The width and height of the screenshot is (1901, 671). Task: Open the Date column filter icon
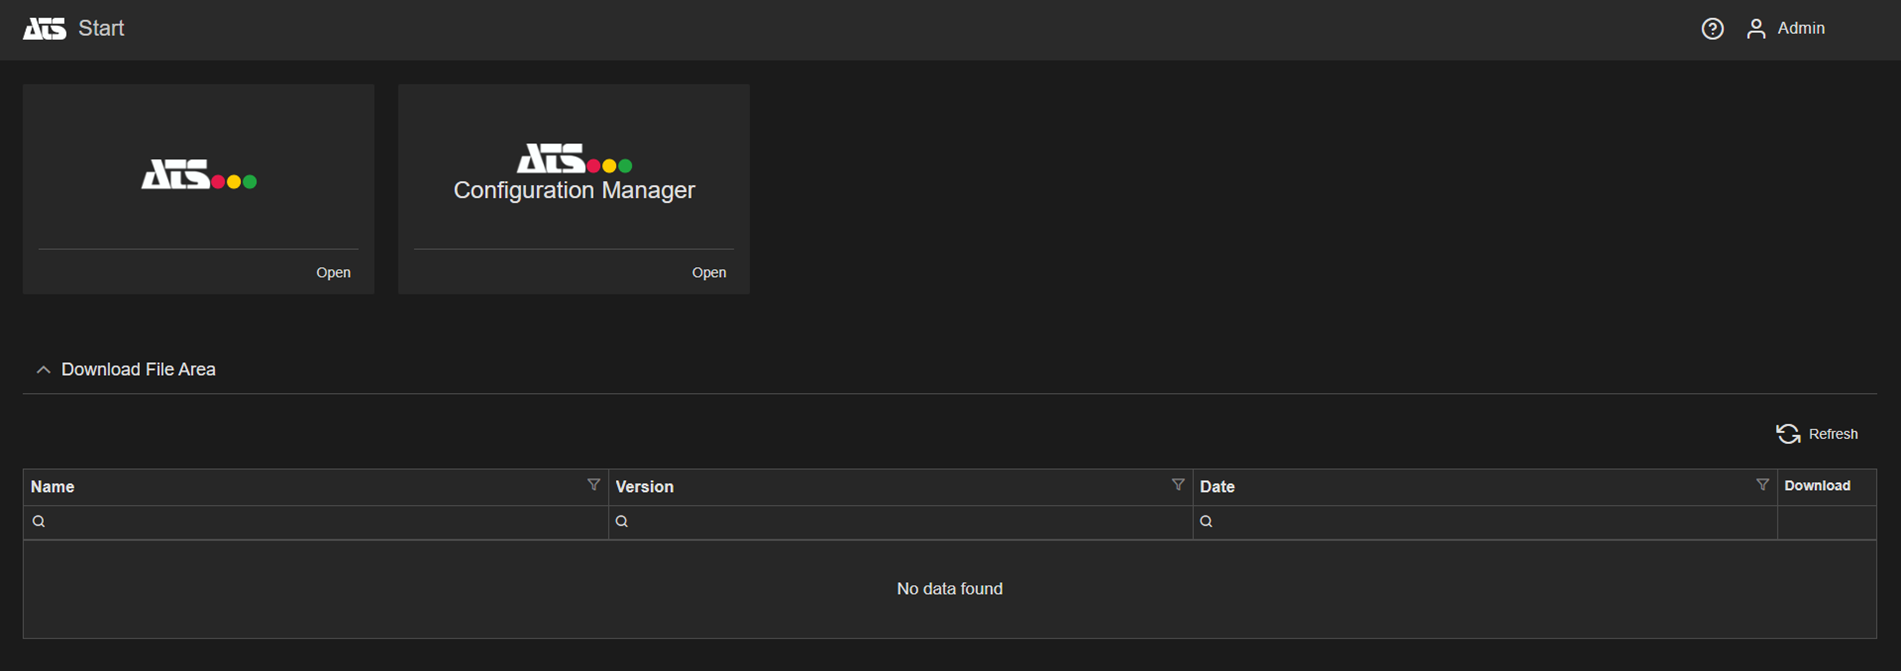(1762, 485)
